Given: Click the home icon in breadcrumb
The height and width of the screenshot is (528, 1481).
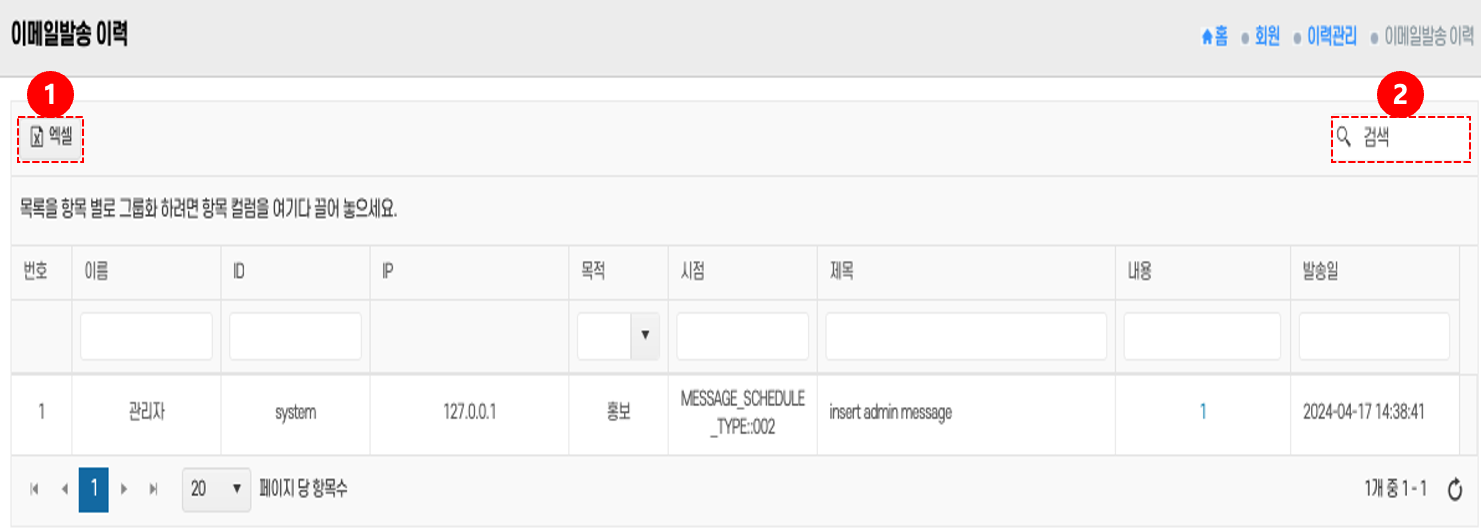Looking at the screenshot, I should tap(1207, 38).
